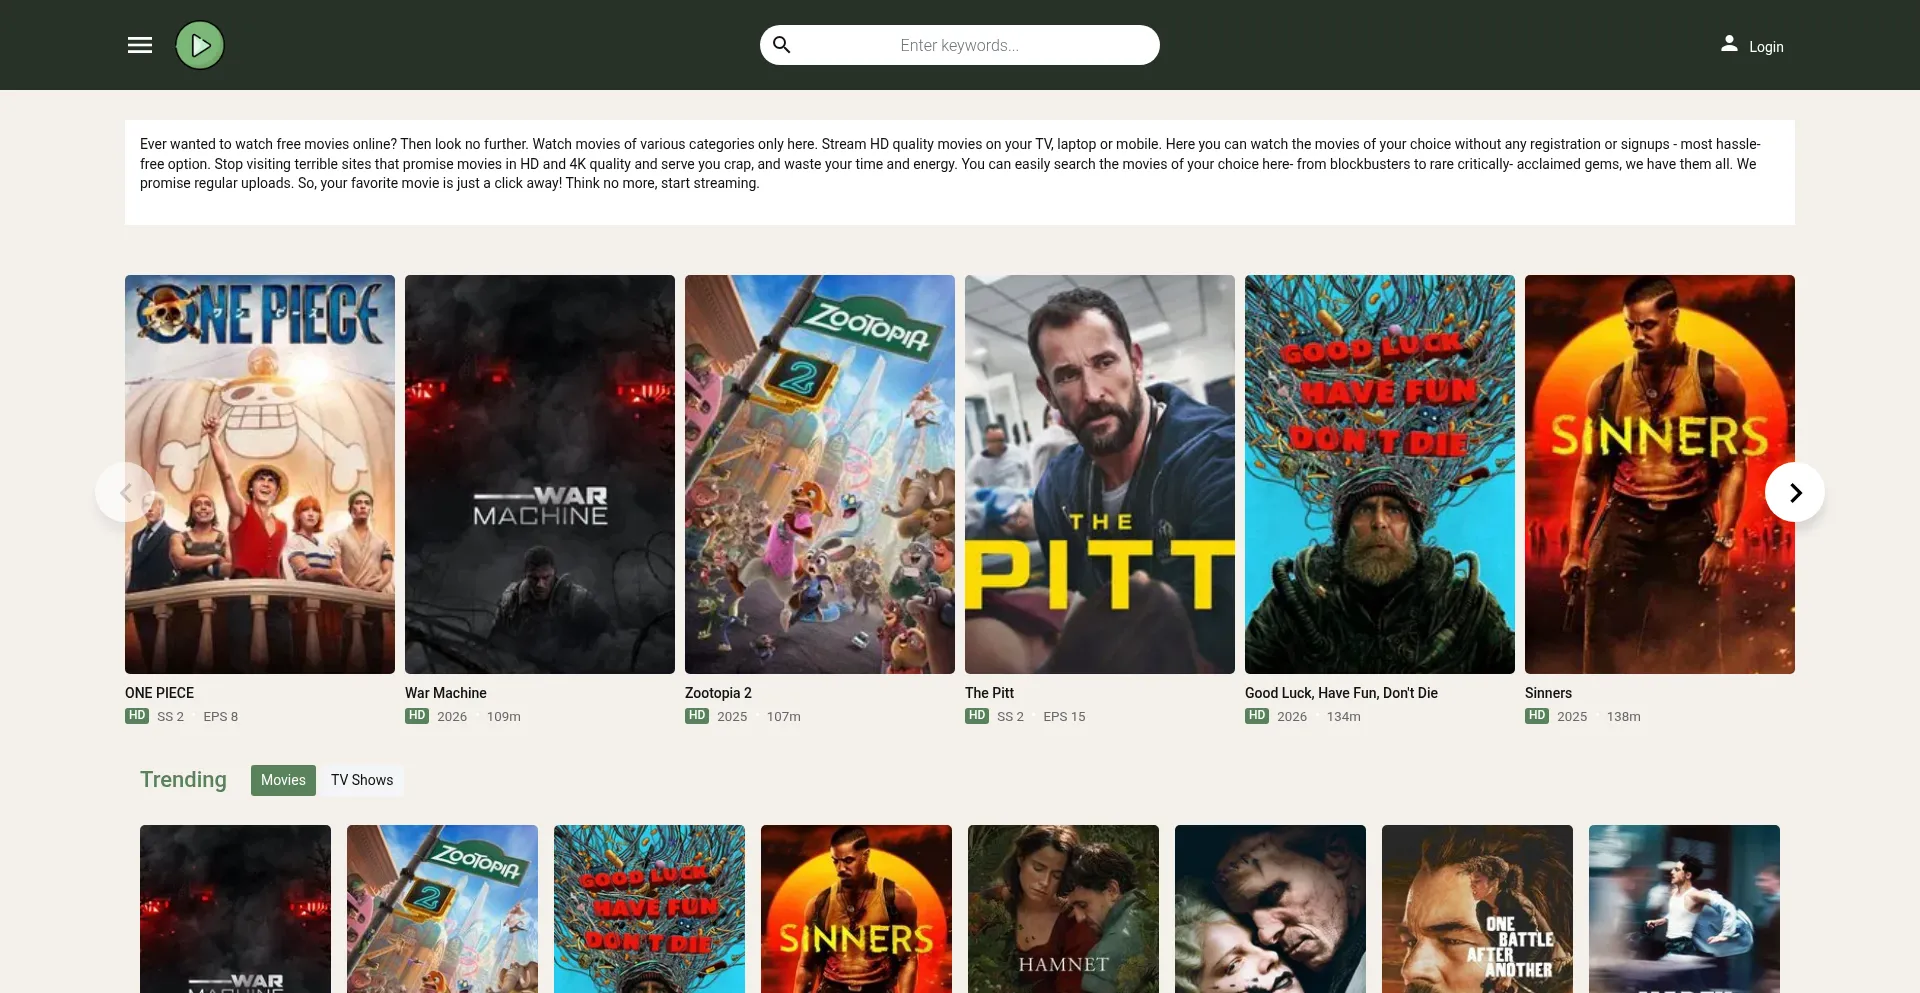Click the Trending section heading
The height and width of the screenshot is (993, 1920).
point(183,780)
